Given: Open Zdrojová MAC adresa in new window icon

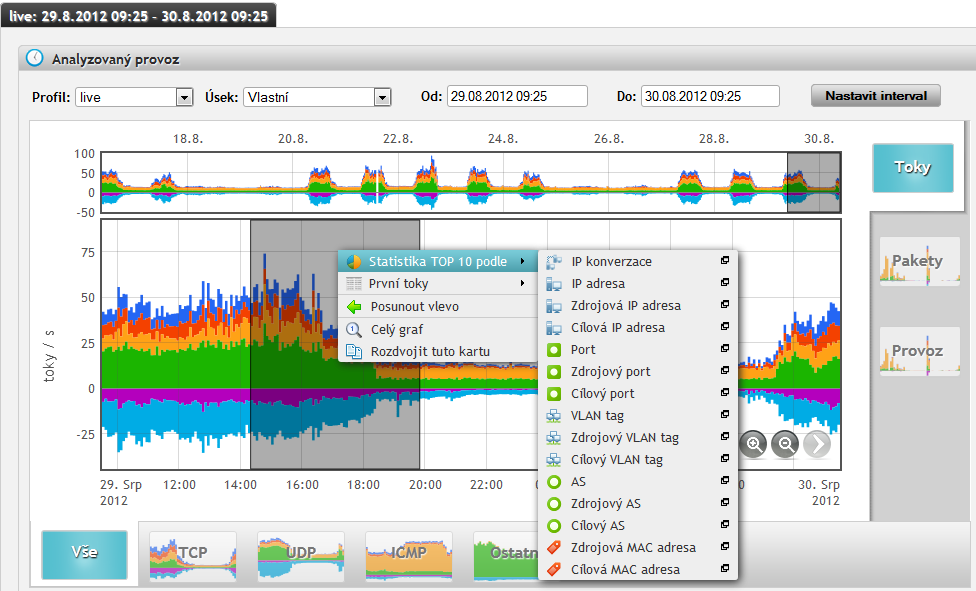Looking at the screenshot, I should 725,546.
